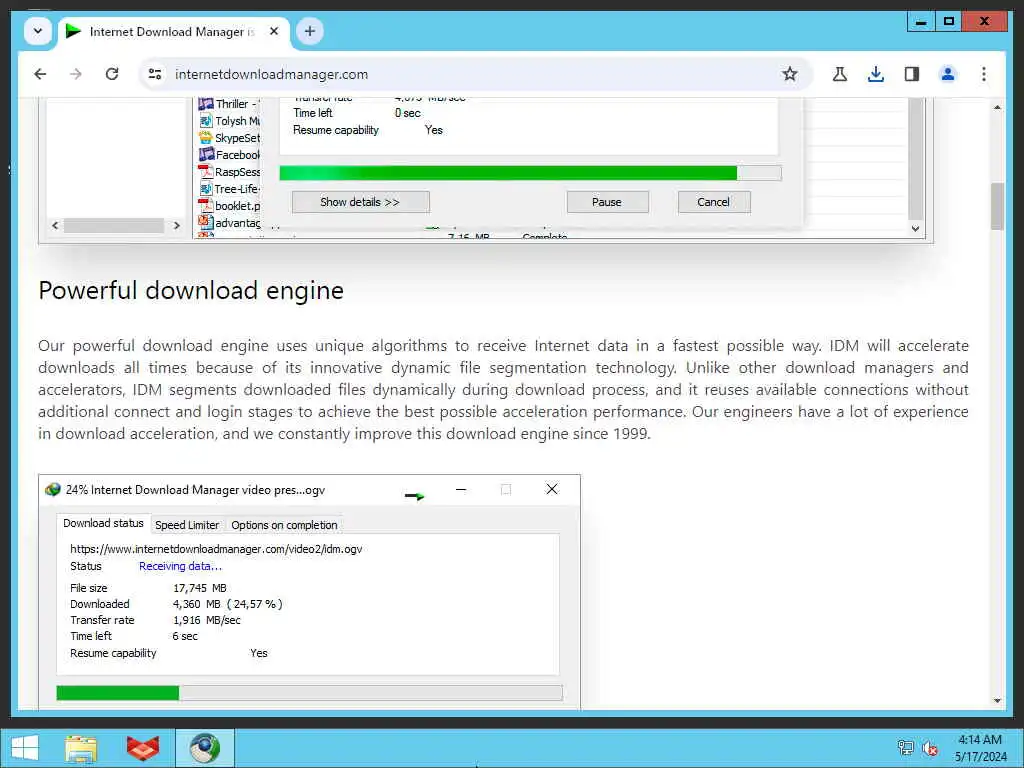Screen dimensions: 1024x768
Task: Switch to Options on completion tab
Action: click(x=284, y=525)
